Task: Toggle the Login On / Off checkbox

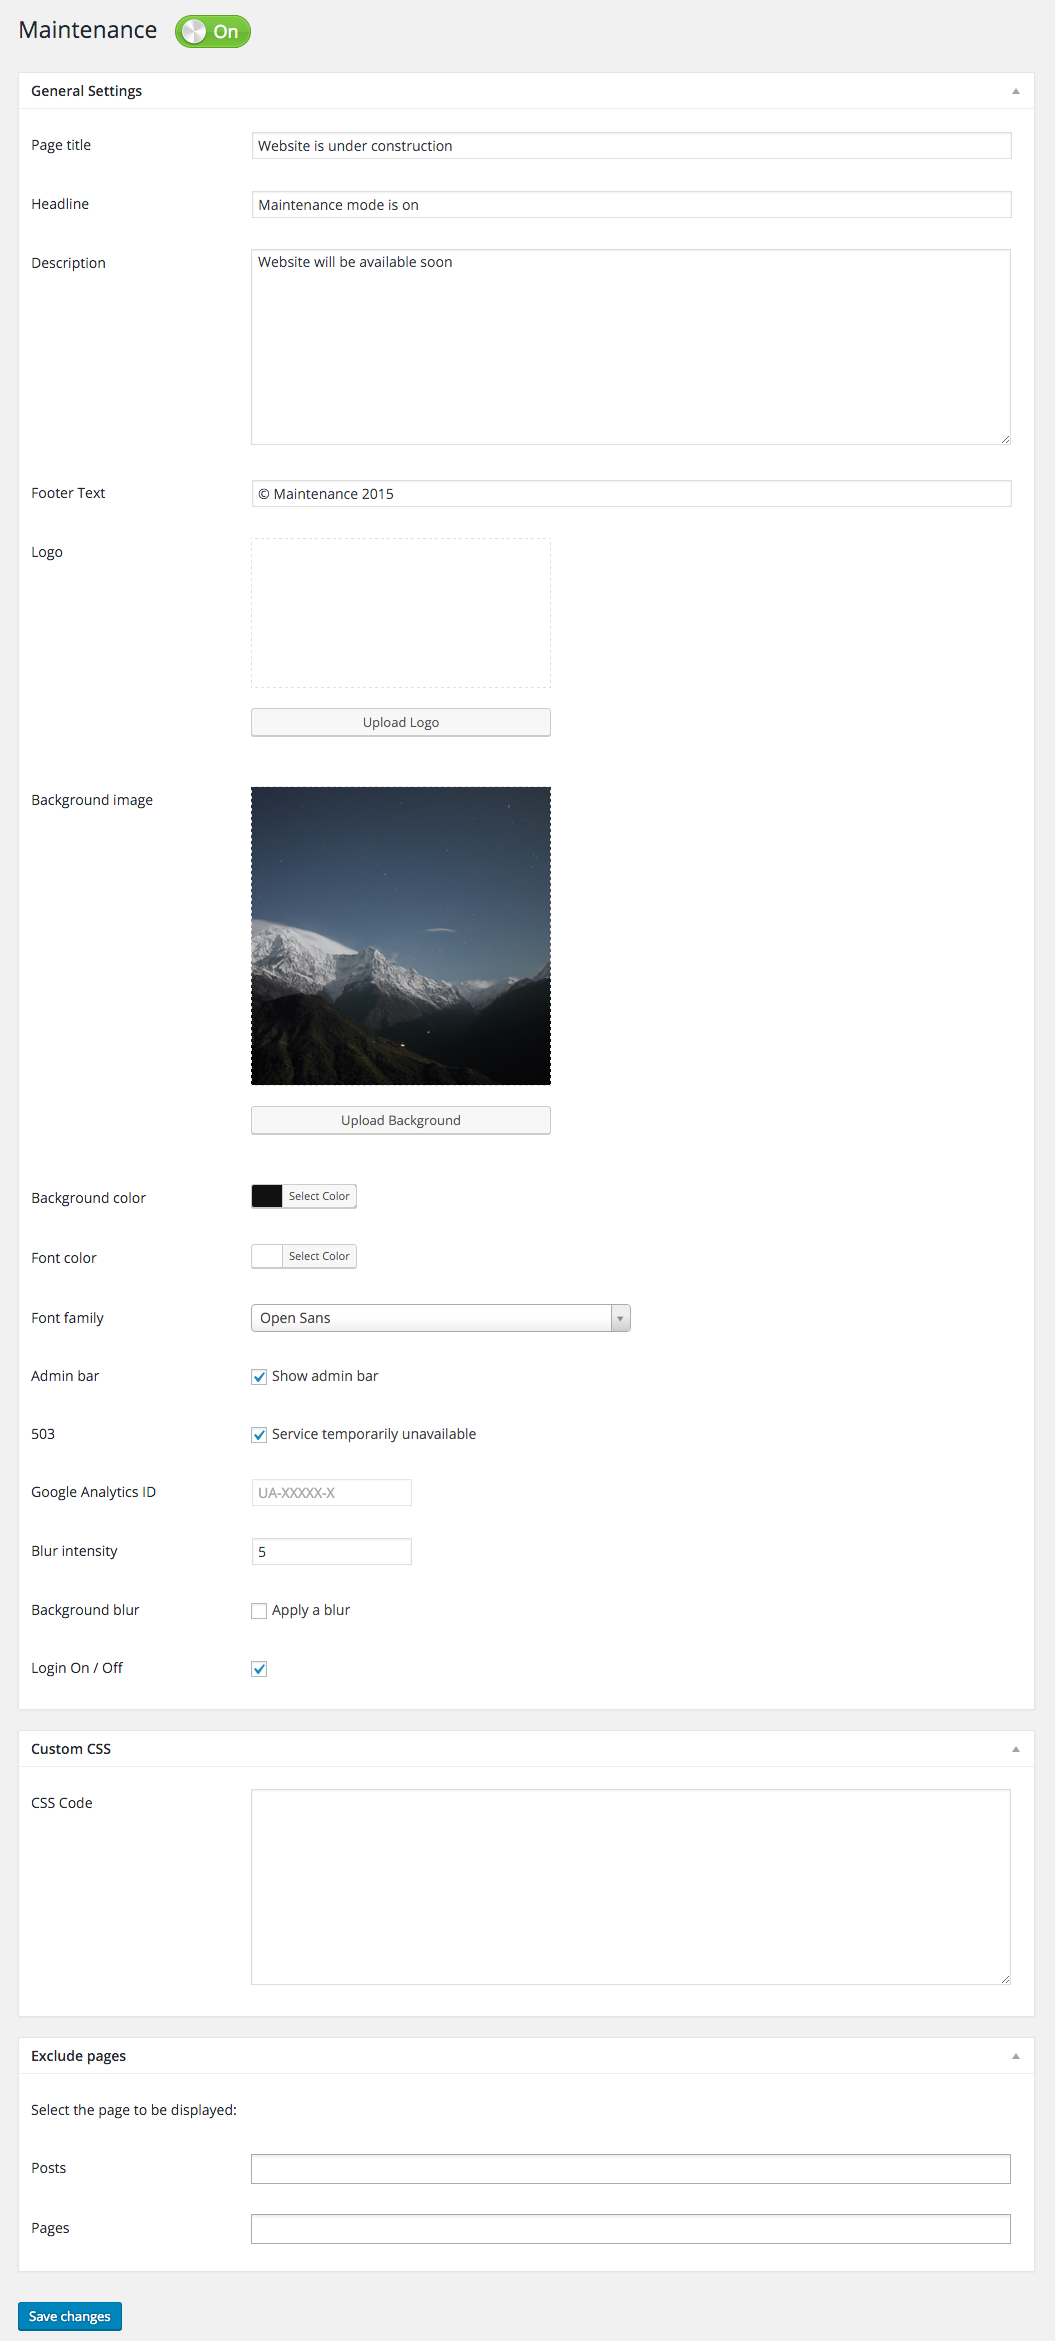Action: tap(259, 1669)
